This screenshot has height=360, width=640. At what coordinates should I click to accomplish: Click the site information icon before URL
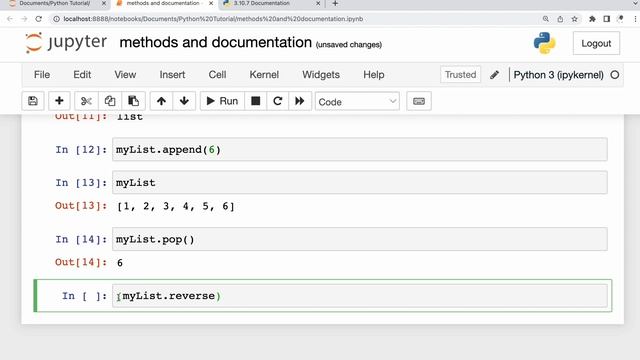pos(56,19)
